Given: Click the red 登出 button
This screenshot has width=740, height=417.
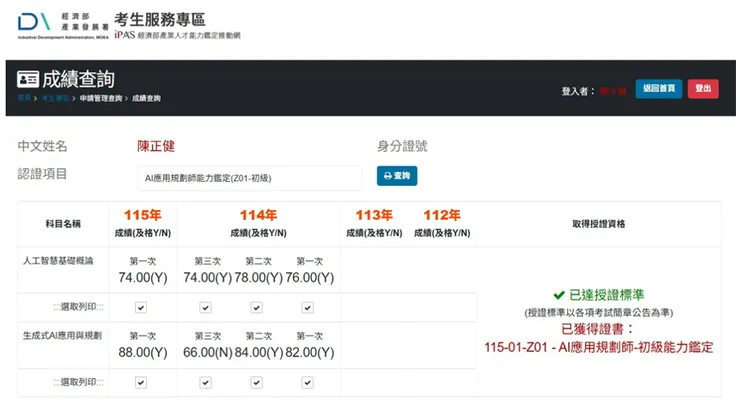Looking at the screenshot, I should point(703,89).
